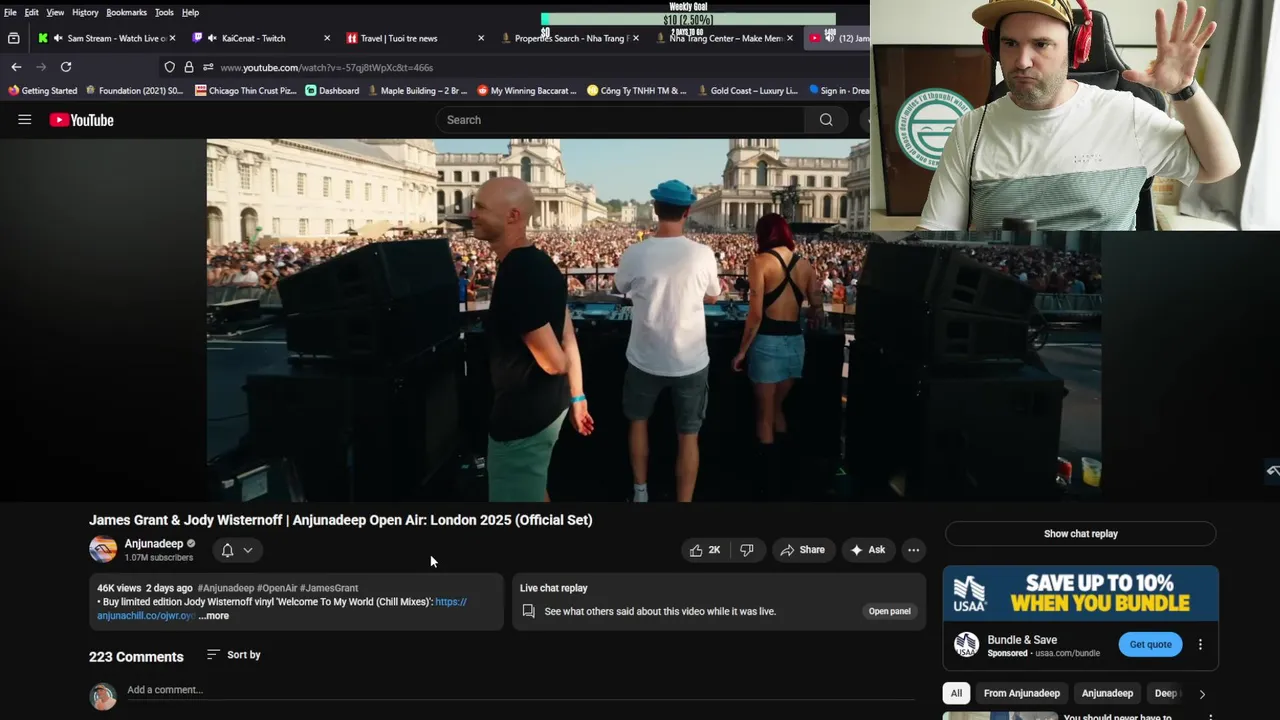The width and height of the screenshot is (1280, 720).
Task: Open the Chicago Thin Crust Pizza bookmark
Action: click(246, 91)
